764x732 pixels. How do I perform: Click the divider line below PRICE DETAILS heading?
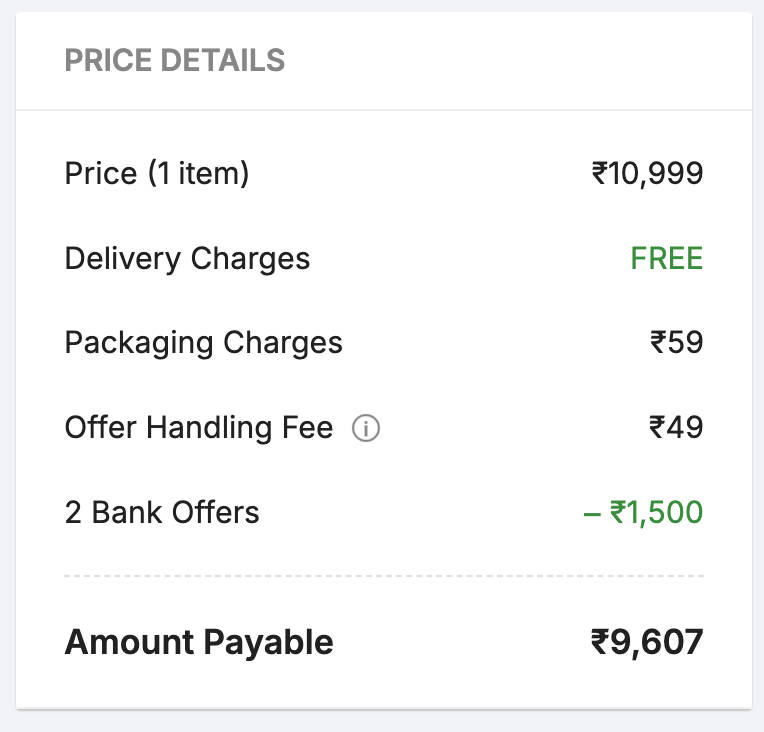pyautogui.click(x=384, y=110)
